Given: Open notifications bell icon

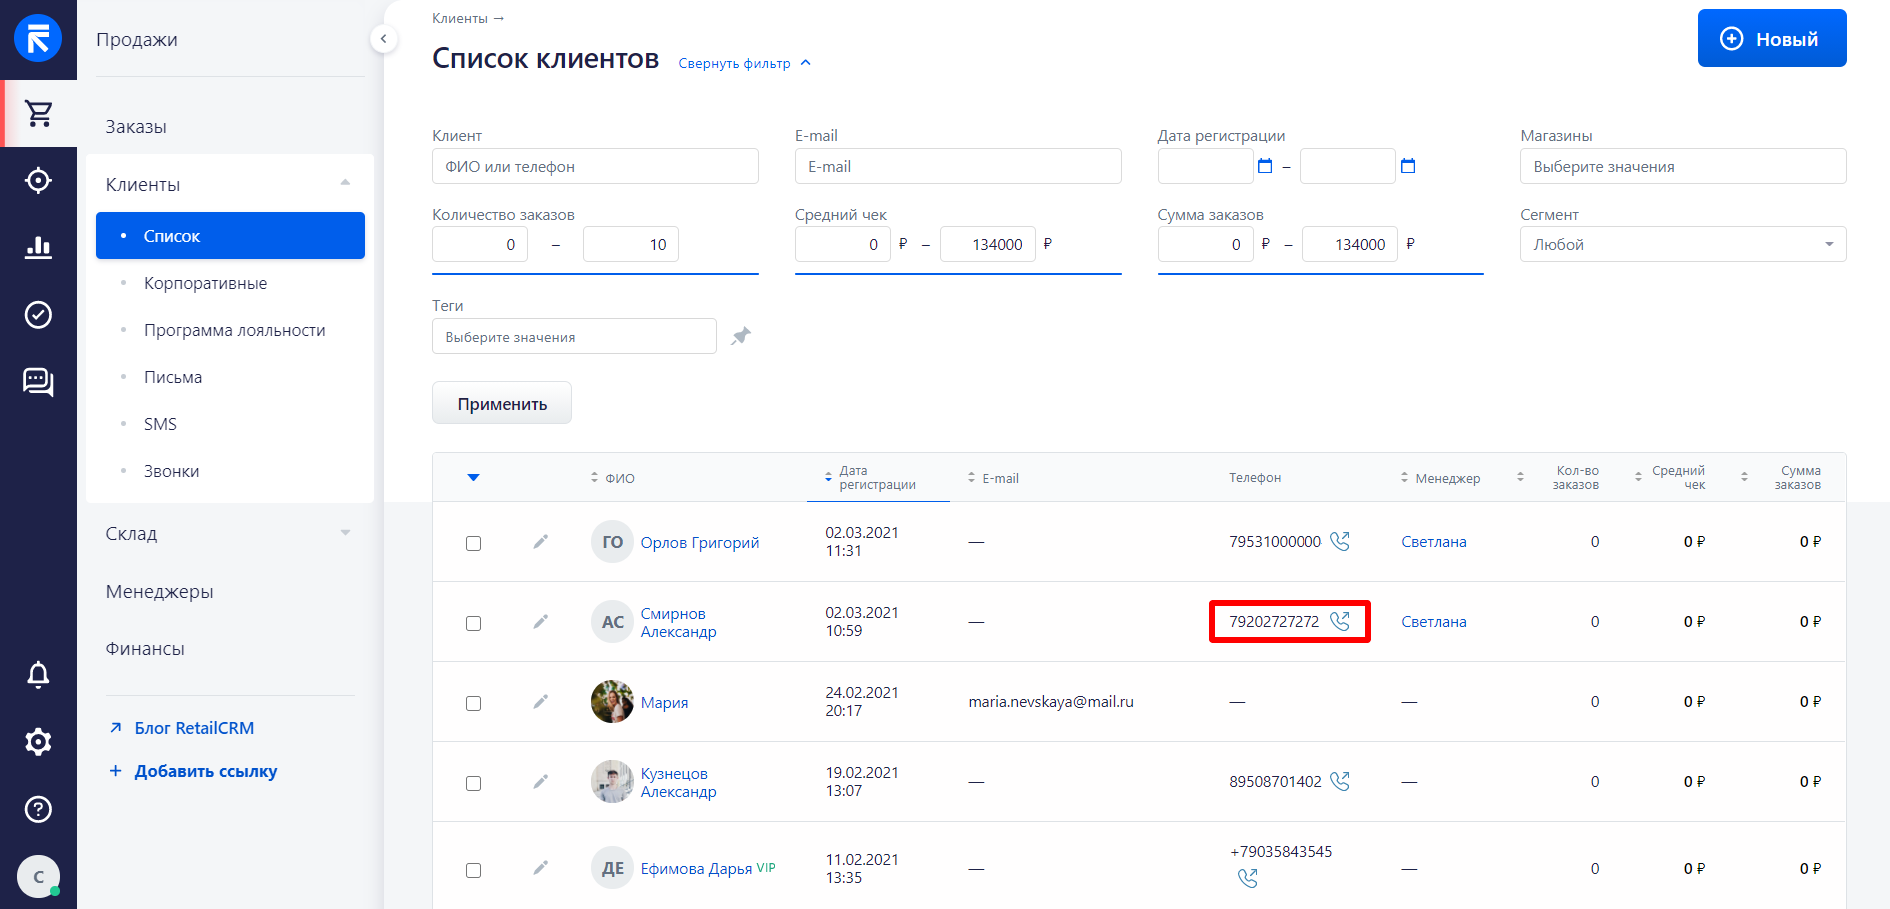Looking at the screenshot, I should tap(39, 675).
